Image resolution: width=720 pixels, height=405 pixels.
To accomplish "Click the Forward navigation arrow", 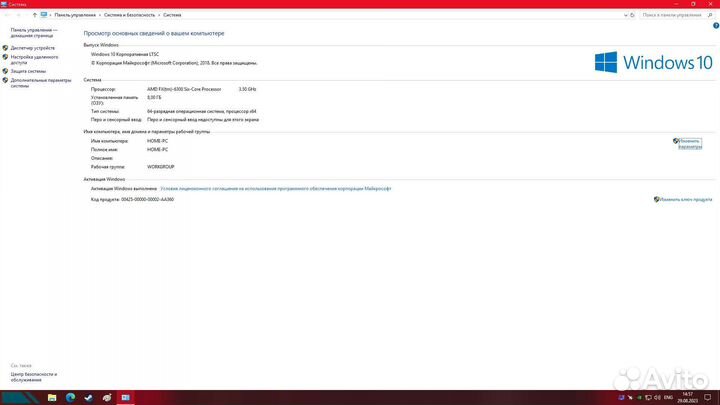I will coord(18,15).
